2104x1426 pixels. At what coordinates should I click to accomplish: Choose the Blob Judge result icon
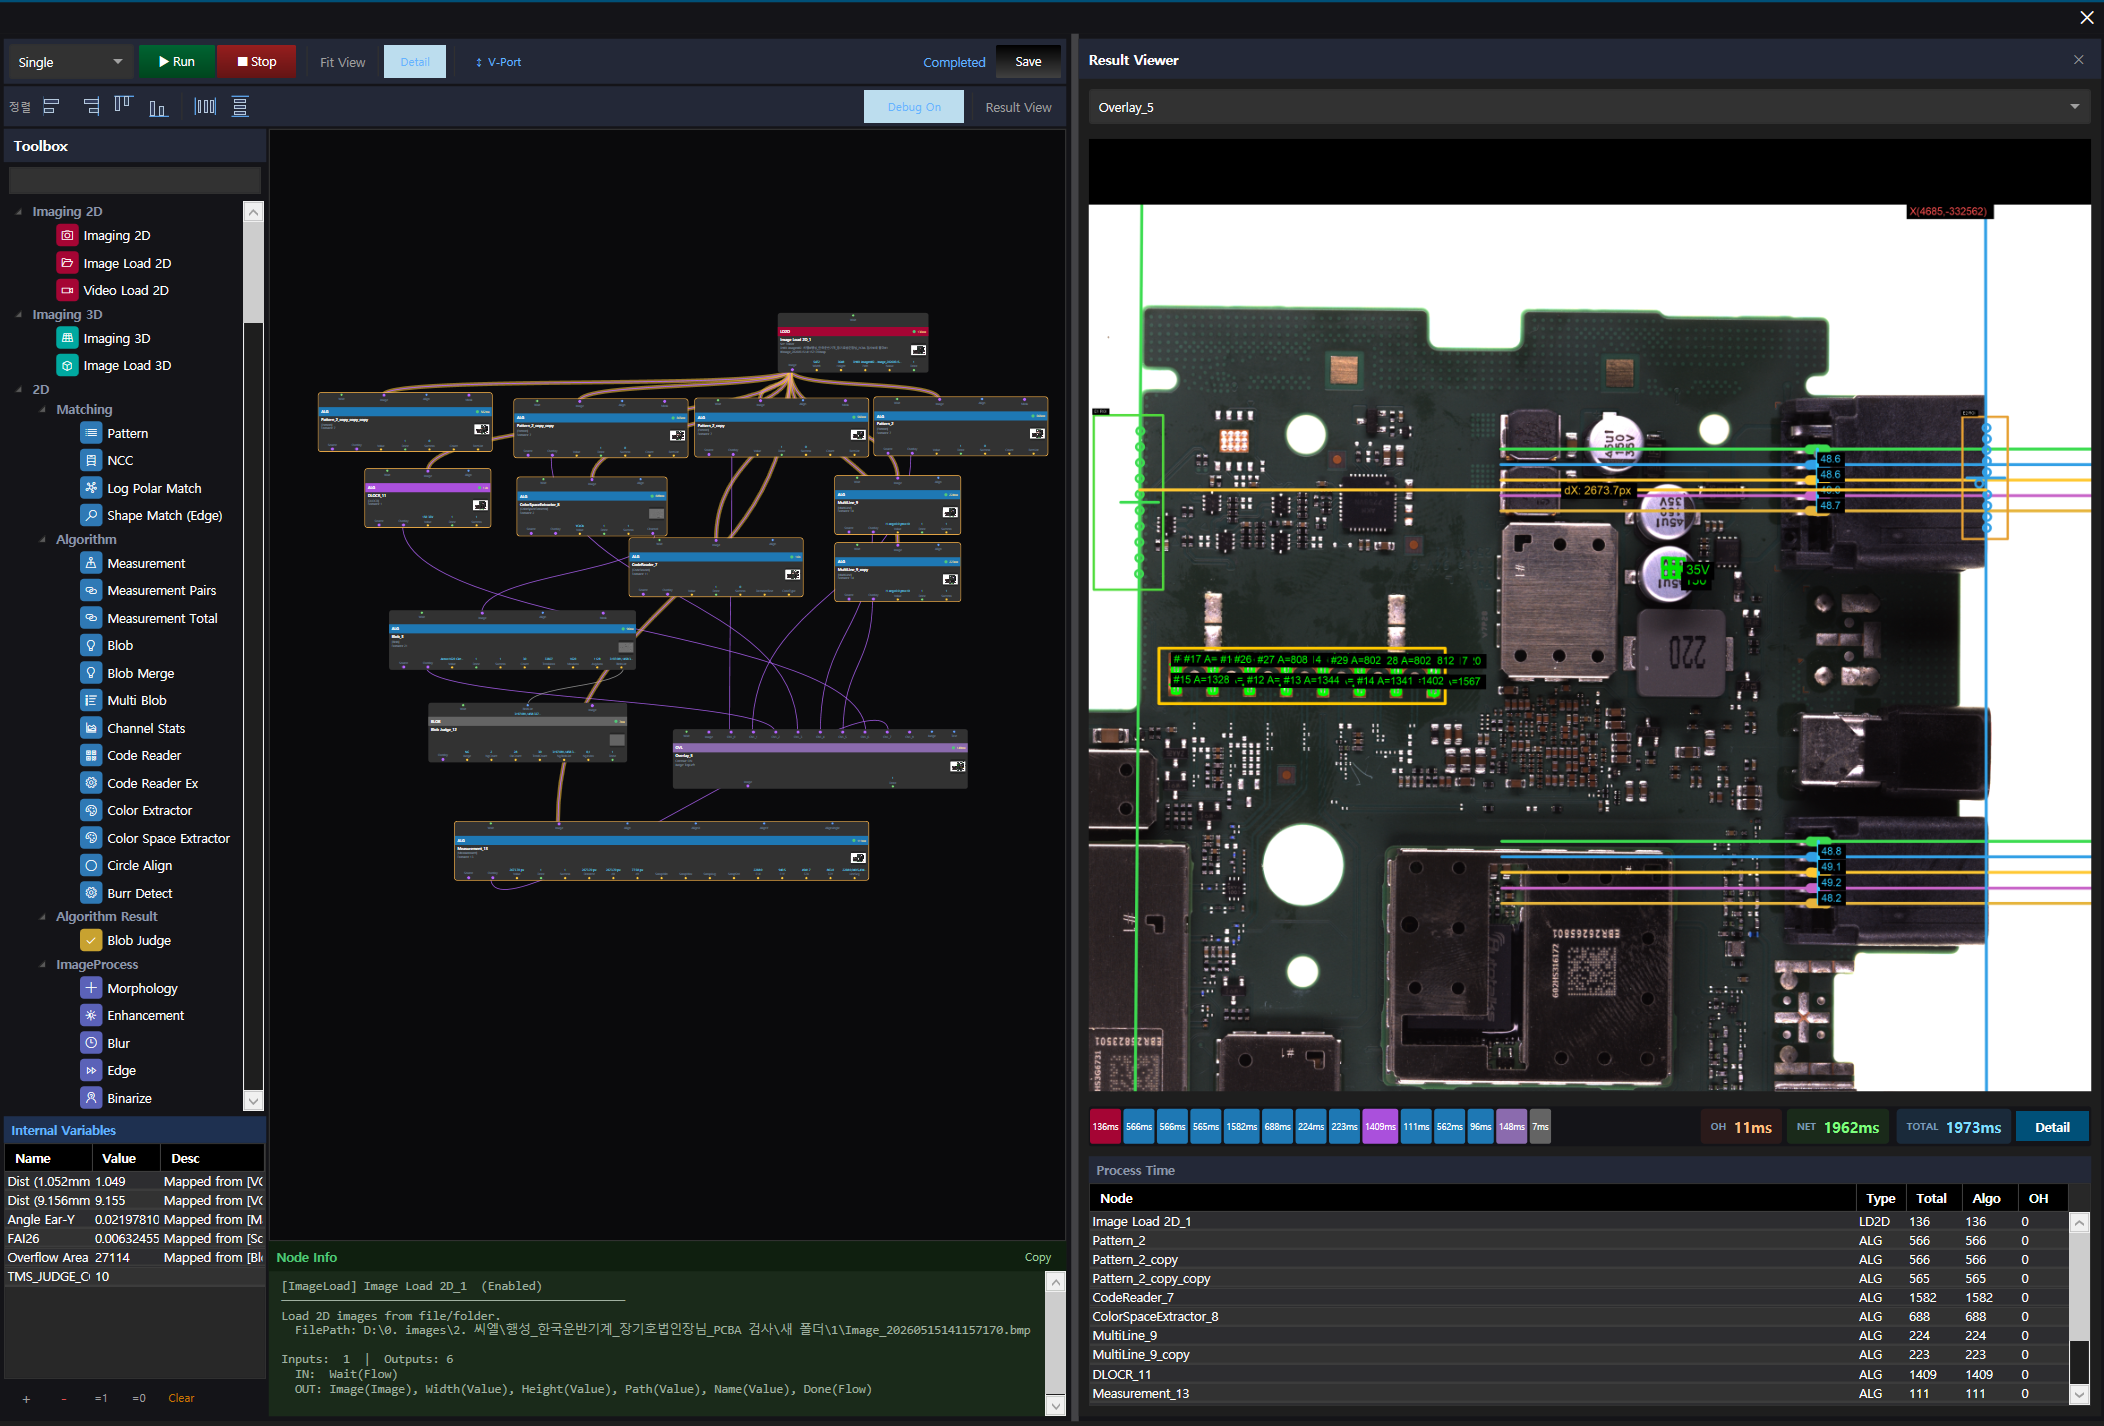[x=91, y=940]
